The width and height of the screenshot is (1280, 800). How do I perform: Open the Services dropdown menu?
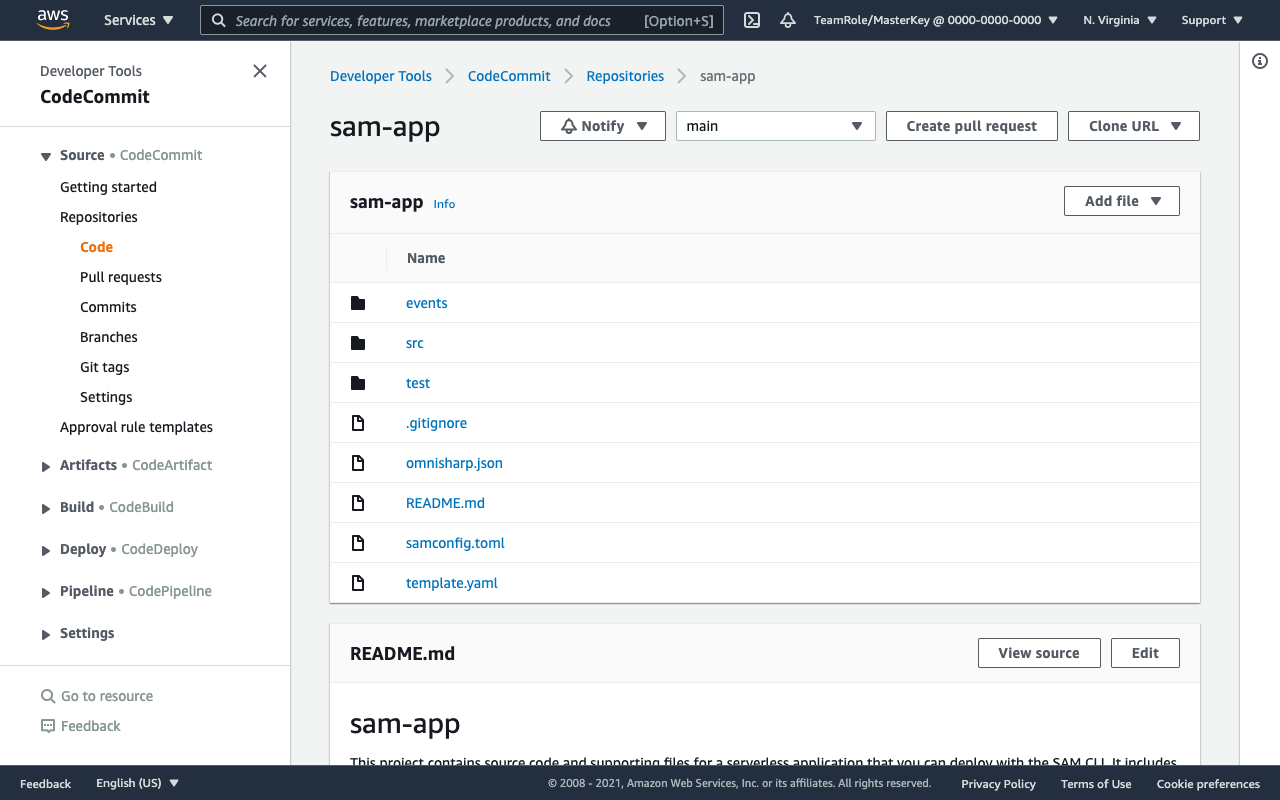138,20
